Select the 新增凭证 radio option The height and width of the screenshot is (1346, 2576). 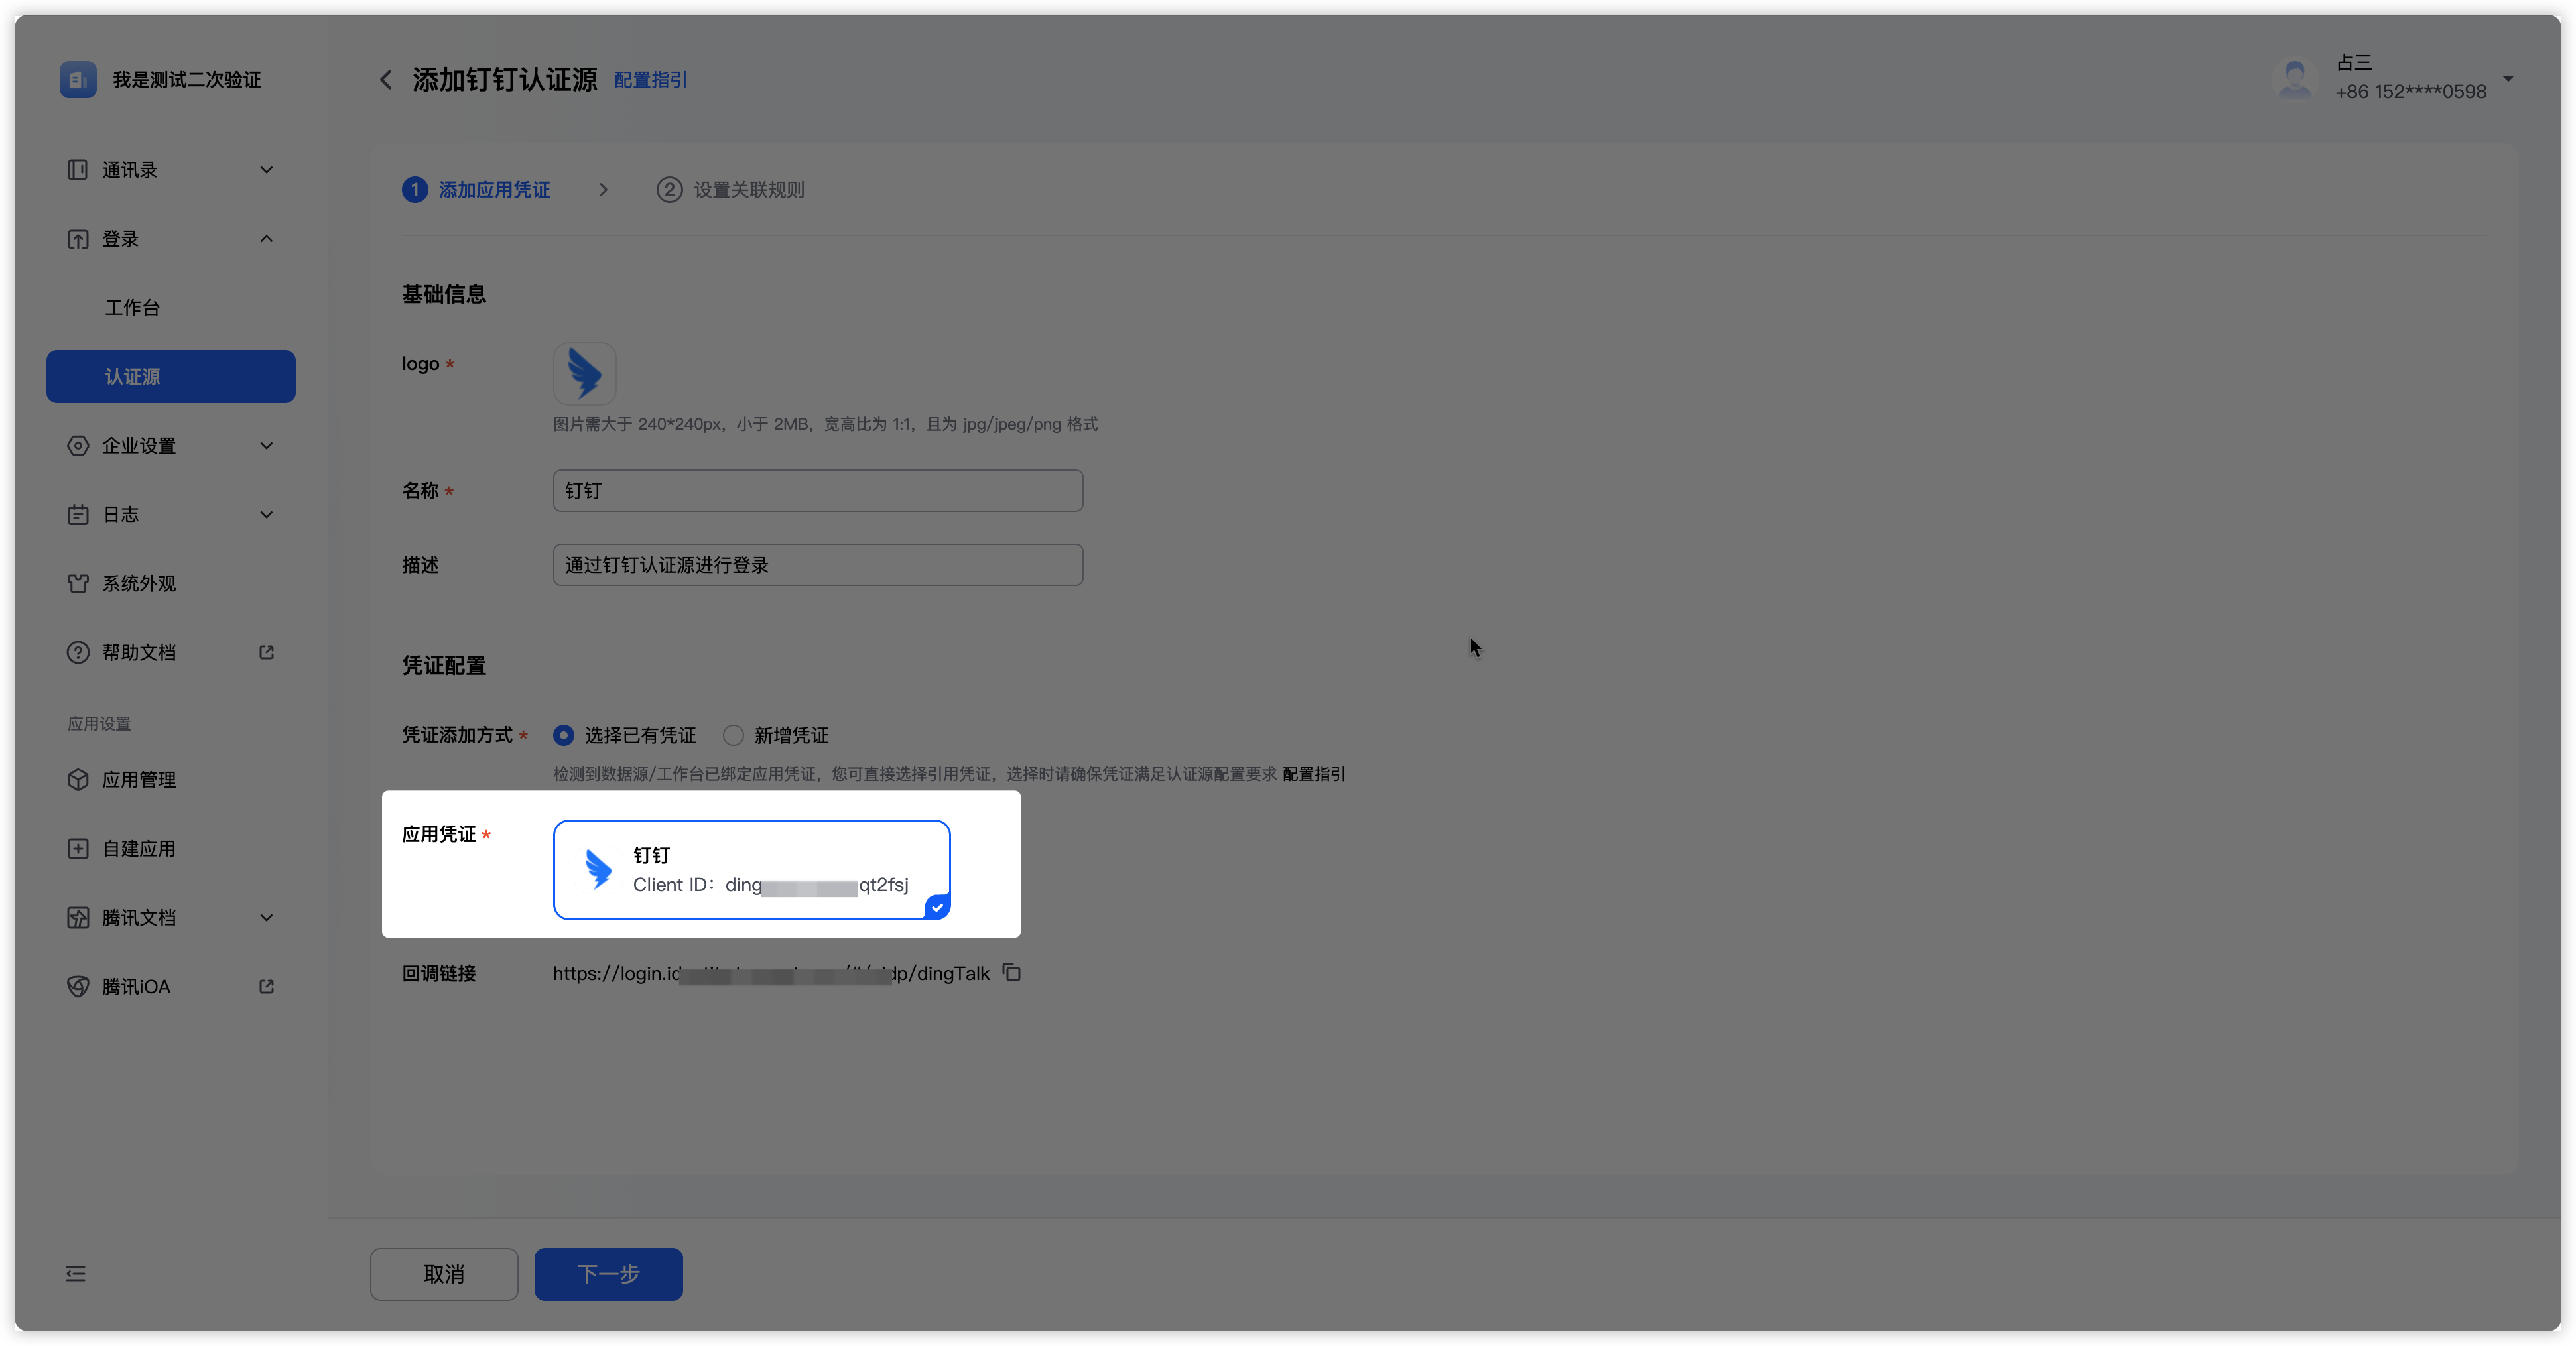[734, 736]
